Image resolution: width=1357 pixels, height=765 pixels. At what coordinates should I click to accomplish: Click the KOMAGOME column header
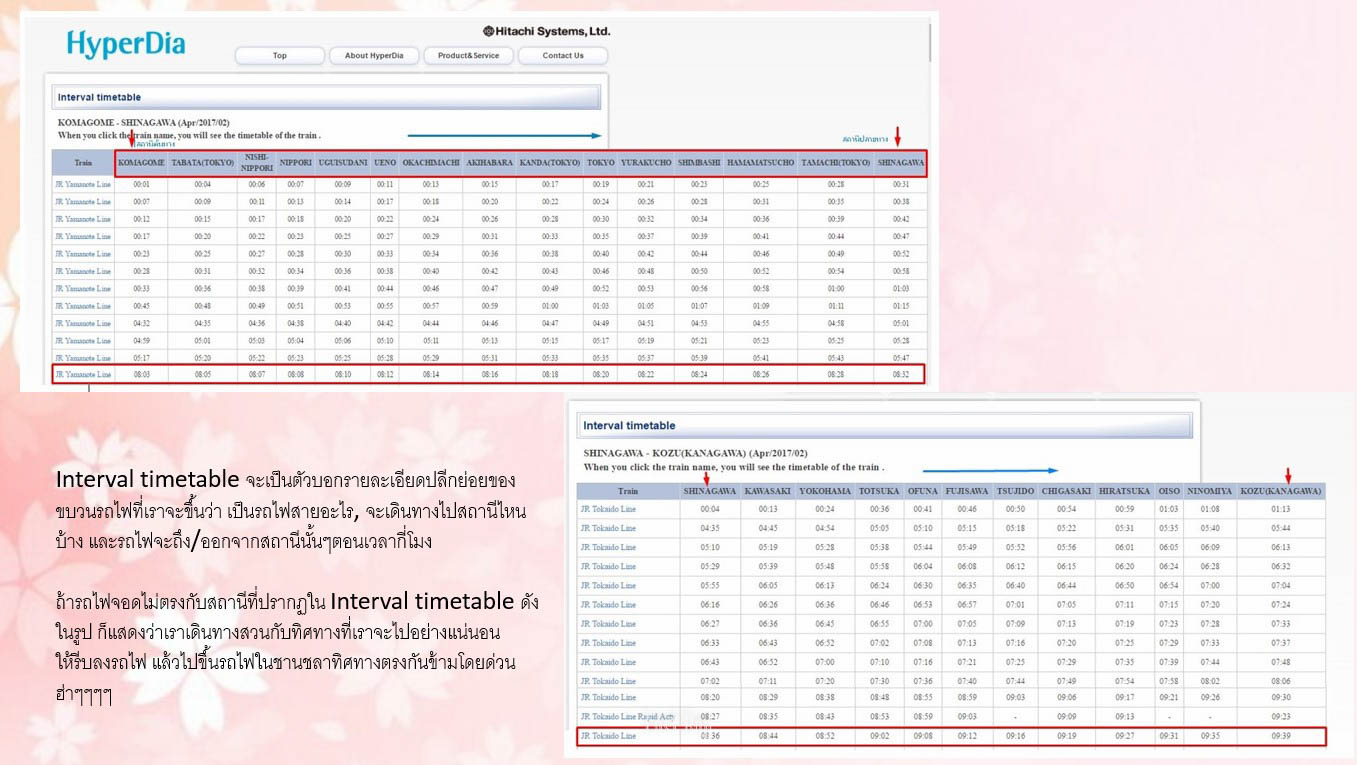141,162
